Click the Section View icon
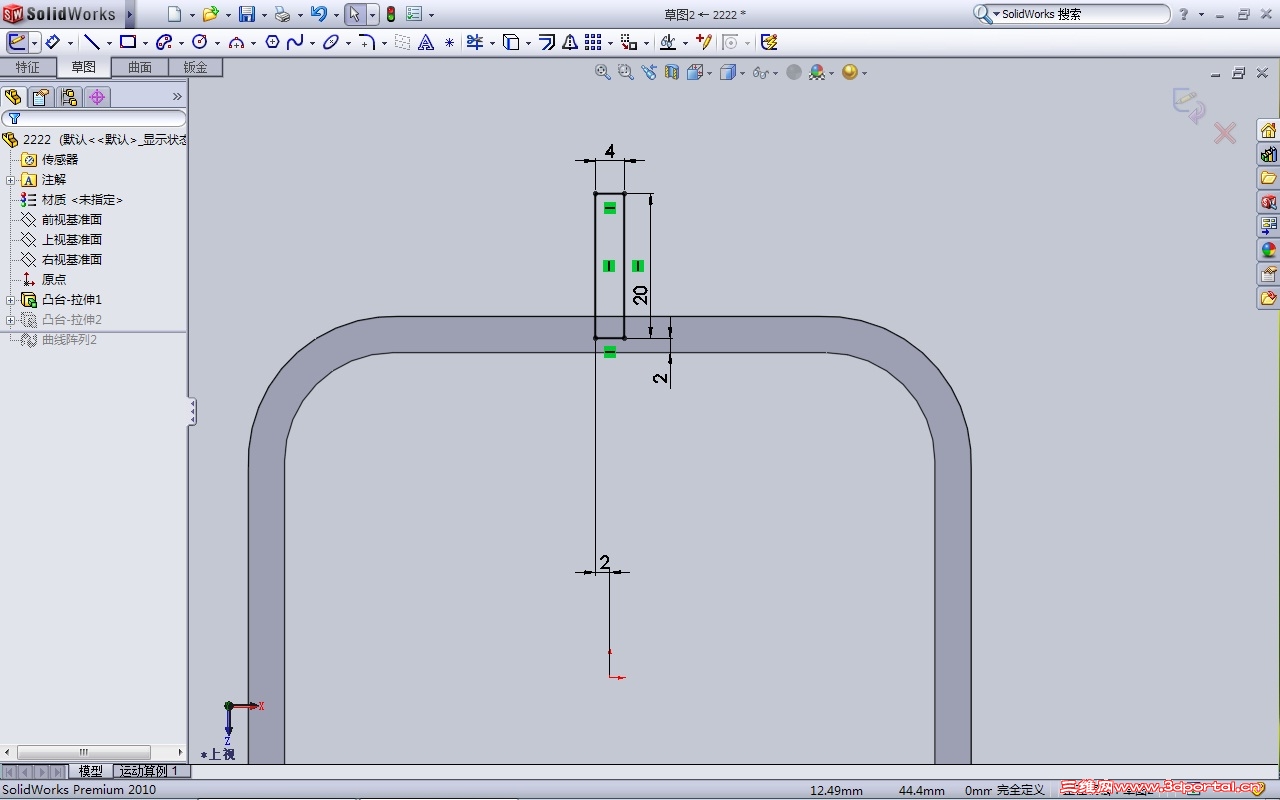 (x=672, y=72)
